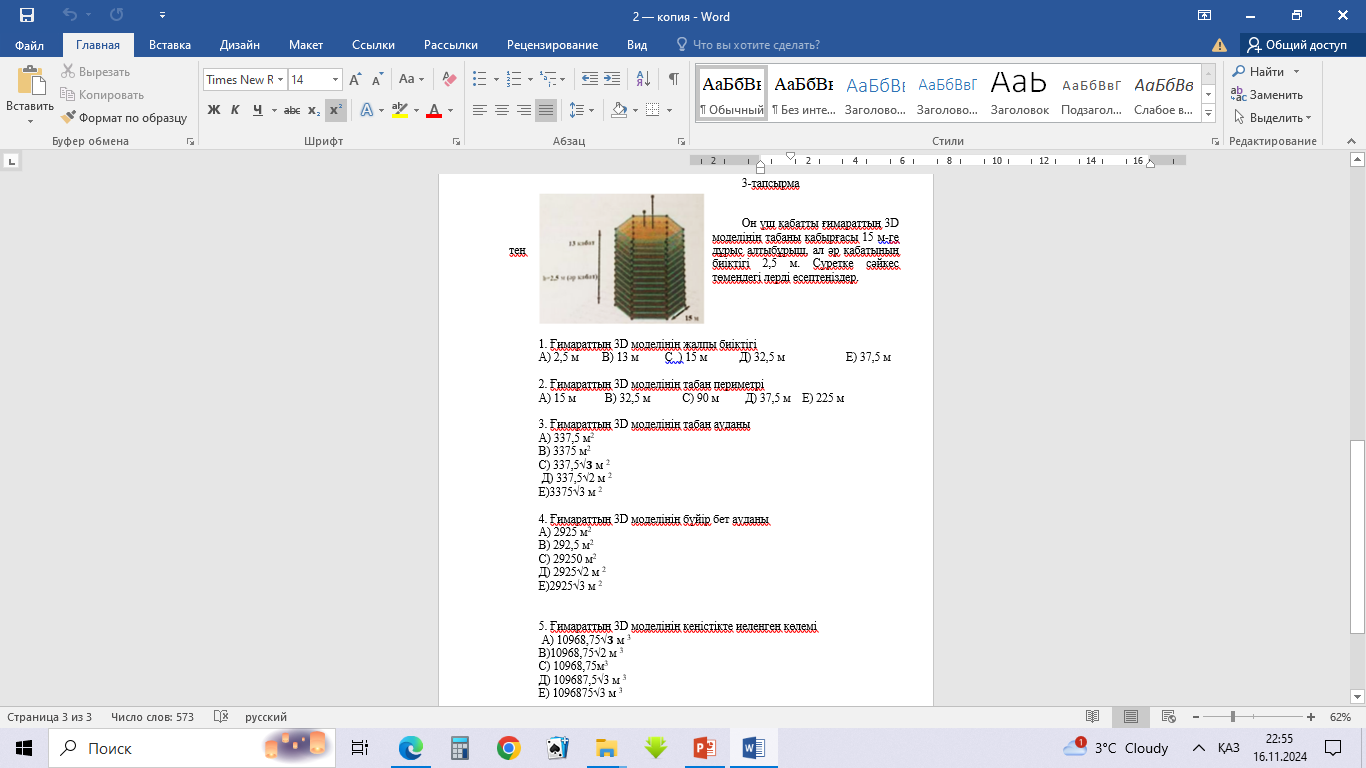
Task: Click the Save icon in title bar
Action: click(x=26, y=16)
